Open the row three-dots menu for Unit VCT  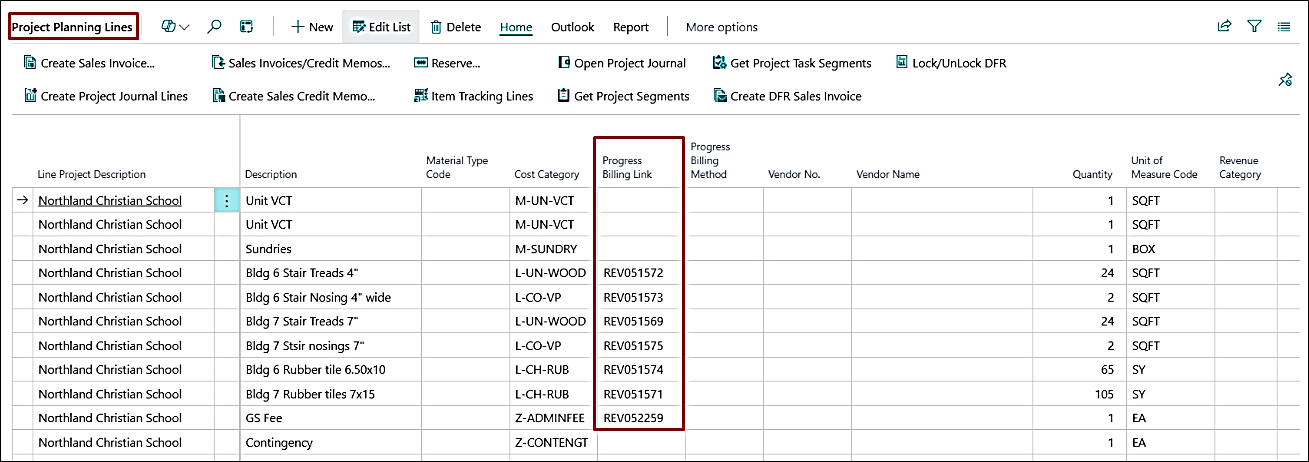click(226, 200)
